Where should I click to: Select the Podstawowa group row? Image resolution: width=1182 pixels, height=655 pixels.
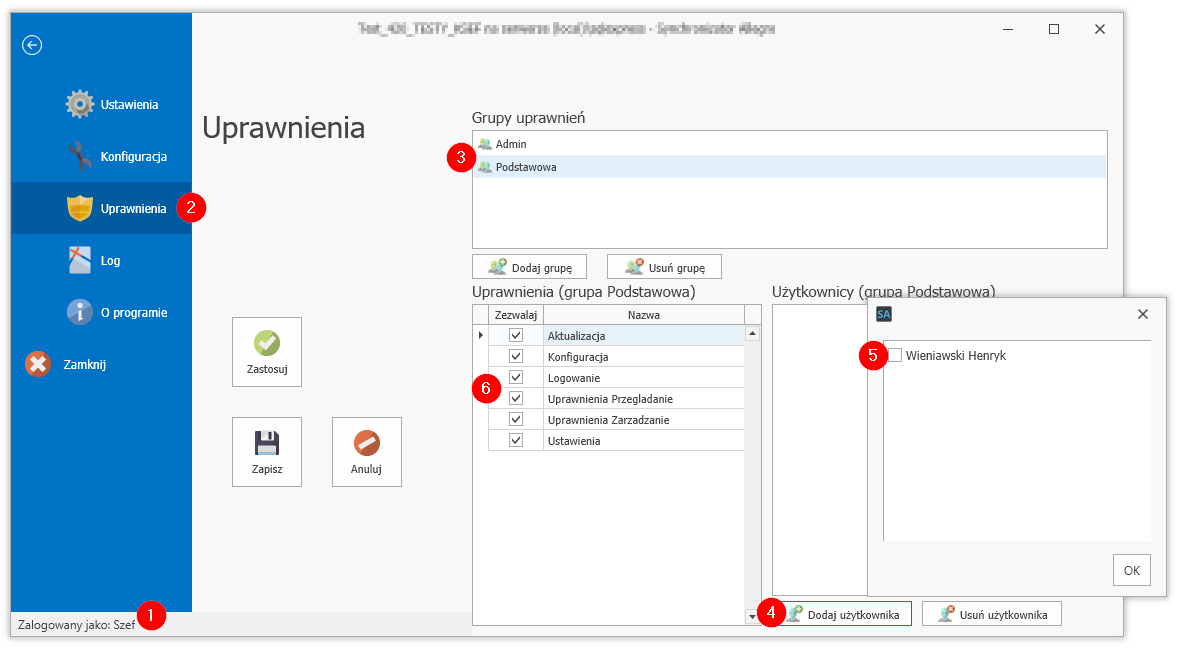pyautogui.click(x=790, y=167)
